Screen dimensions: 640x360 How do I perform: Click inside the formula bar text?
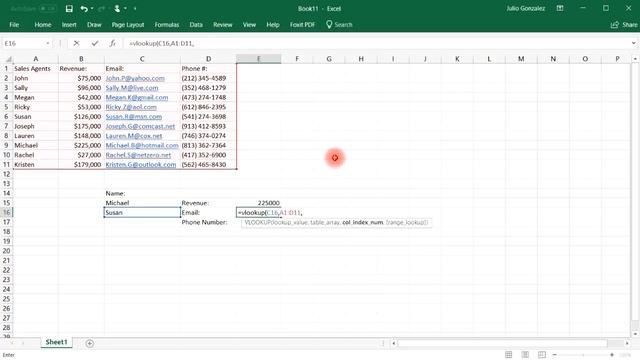pos(162,43)
